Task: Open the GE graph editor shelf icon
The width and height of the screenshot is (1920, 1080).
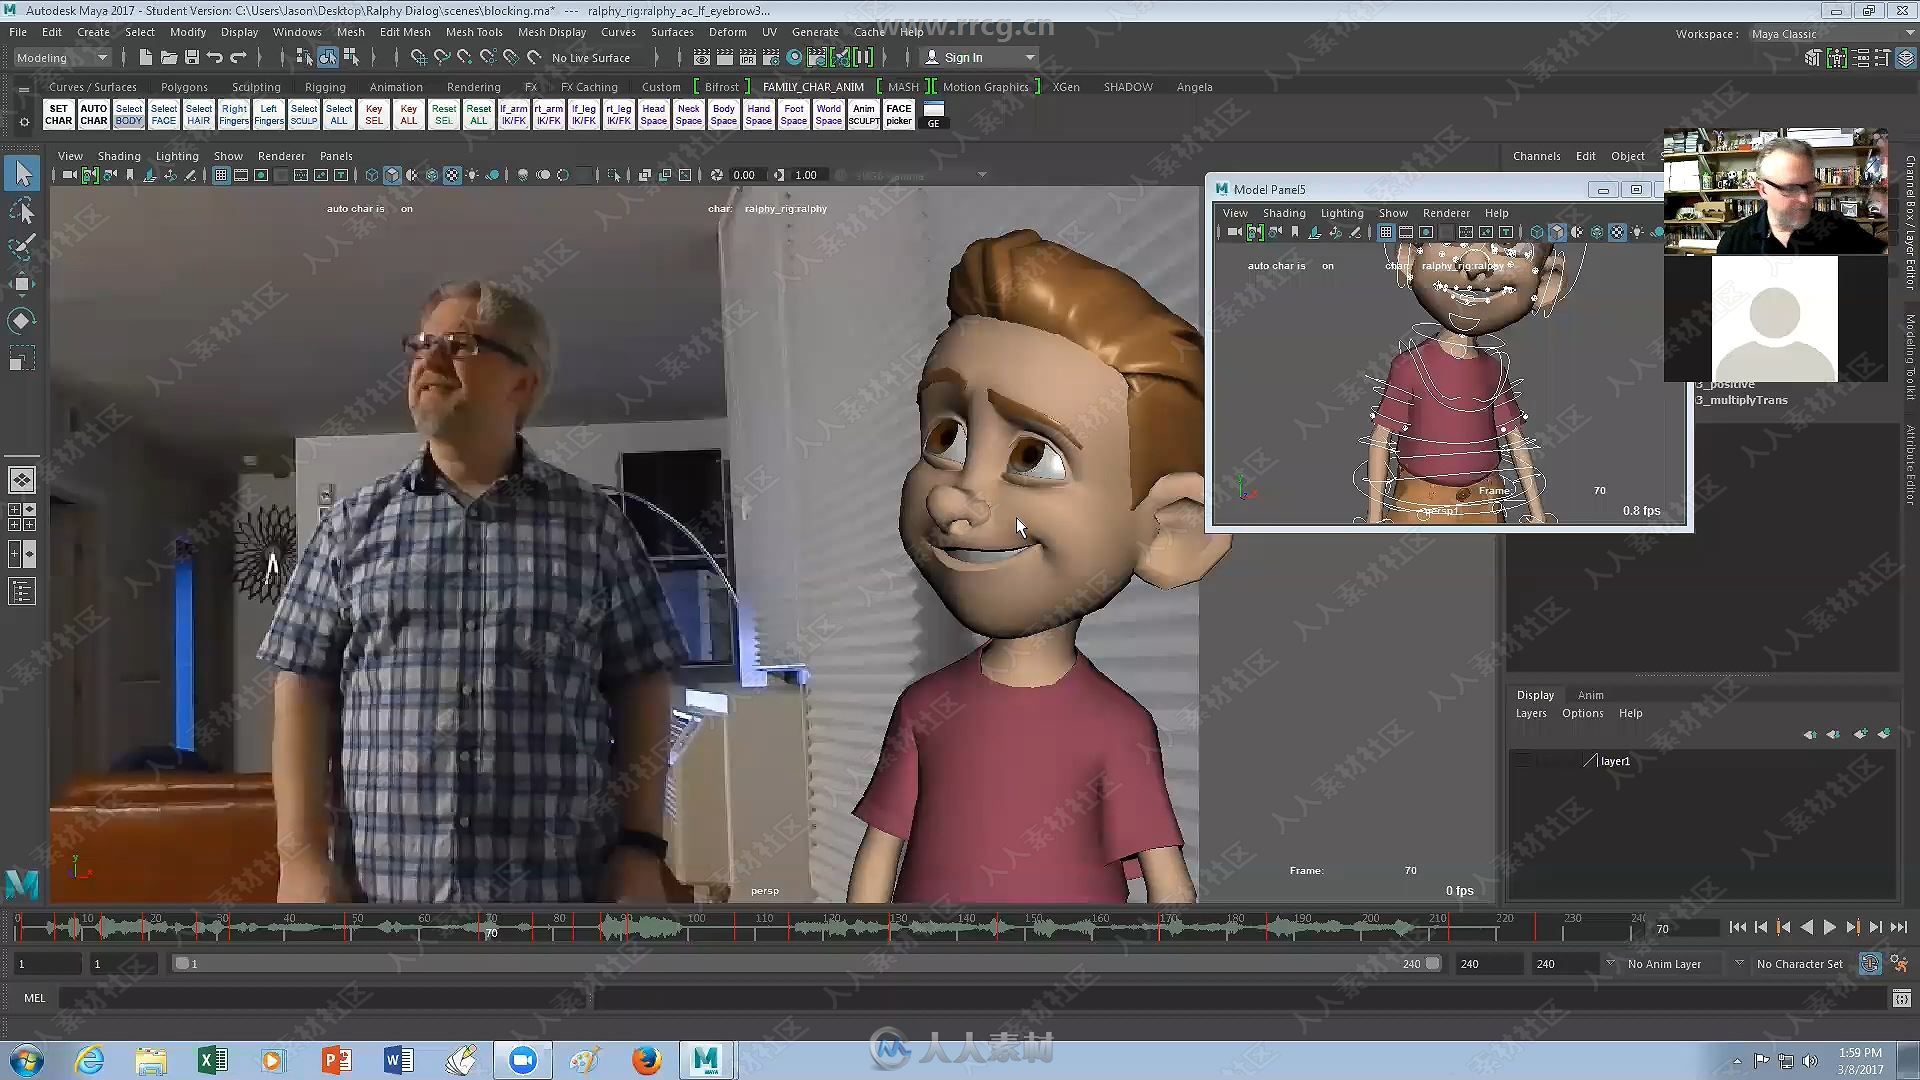Action: 933,114
